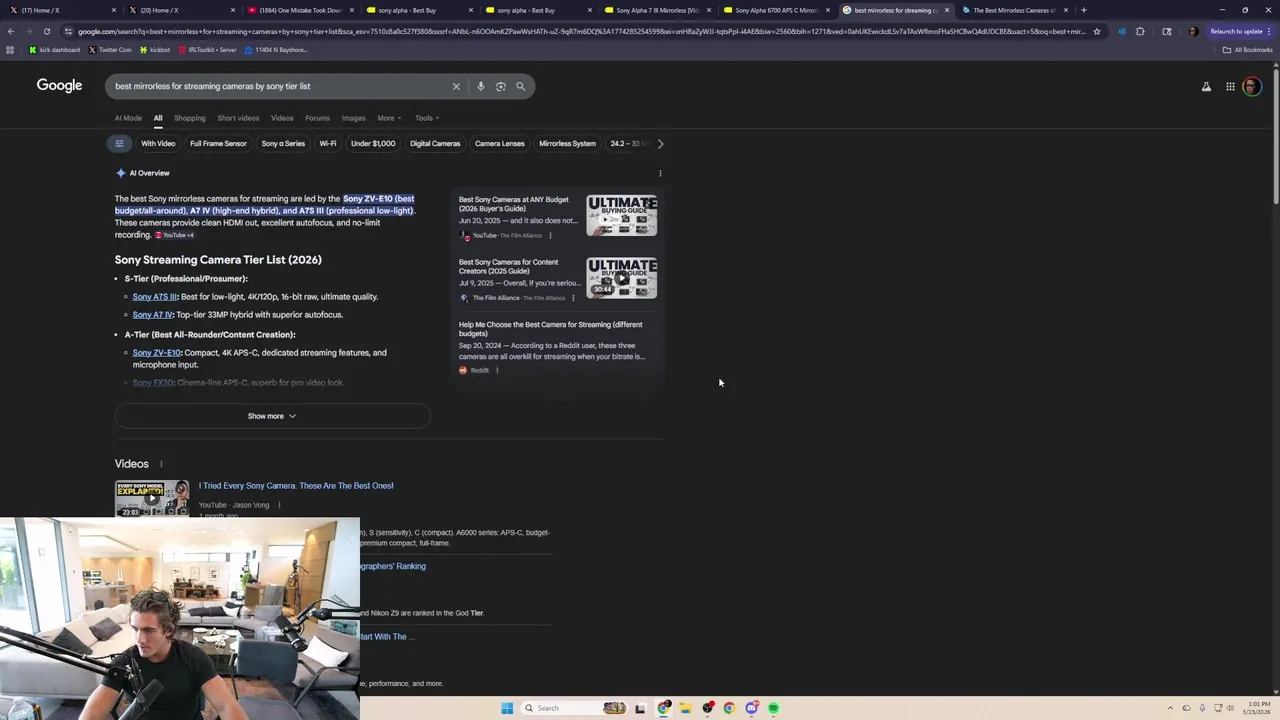The image size is (1280, 720).
Task: Open the search filters icon chip
Action: tap(119, 143)
